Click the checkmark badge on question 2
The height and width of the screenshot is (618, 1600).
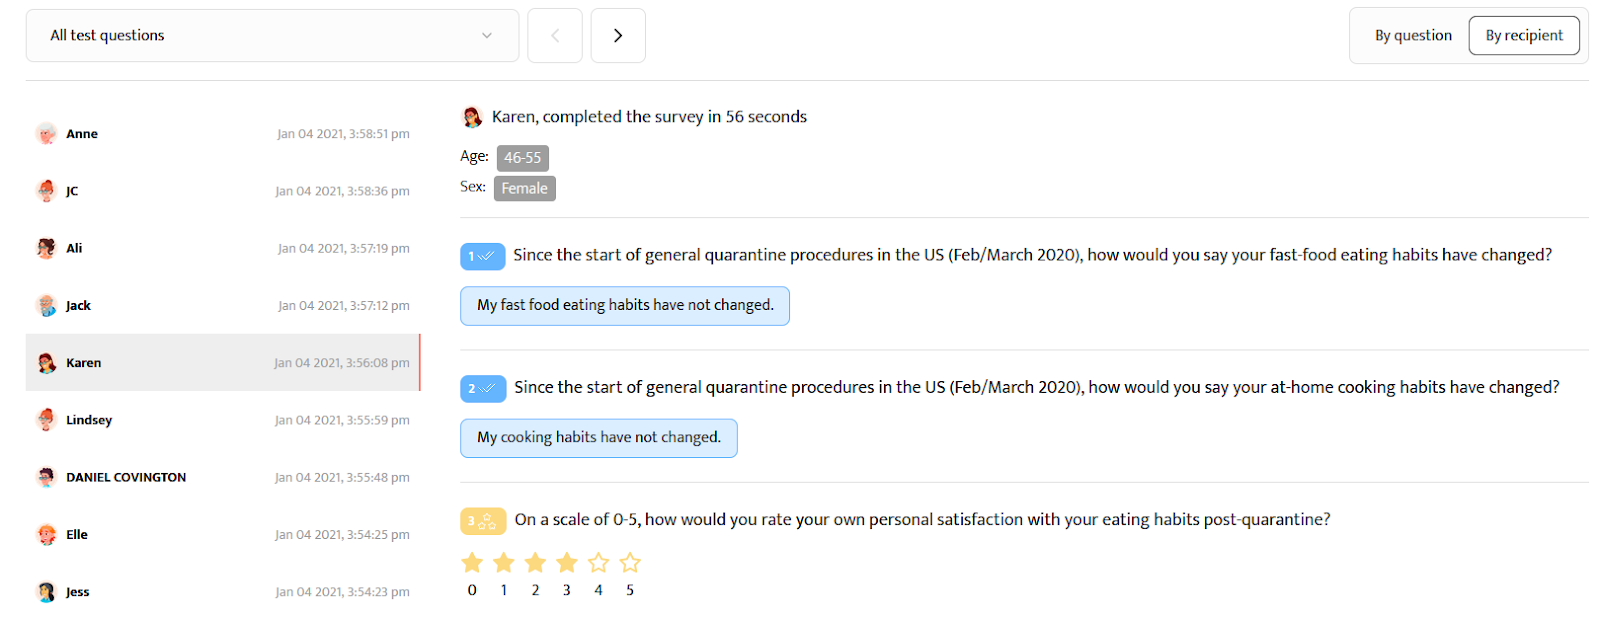(483, 388)
